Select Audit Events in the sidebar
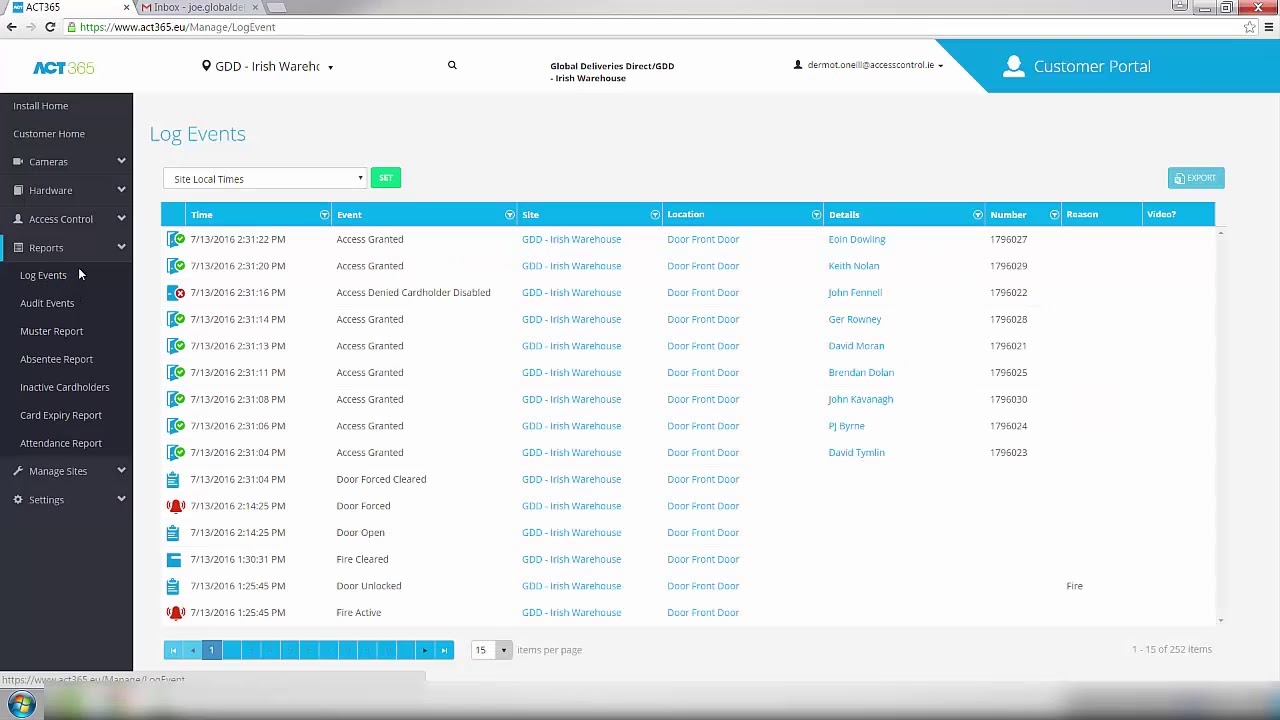This screenshot has width=1280, height=720. [47, 303]
